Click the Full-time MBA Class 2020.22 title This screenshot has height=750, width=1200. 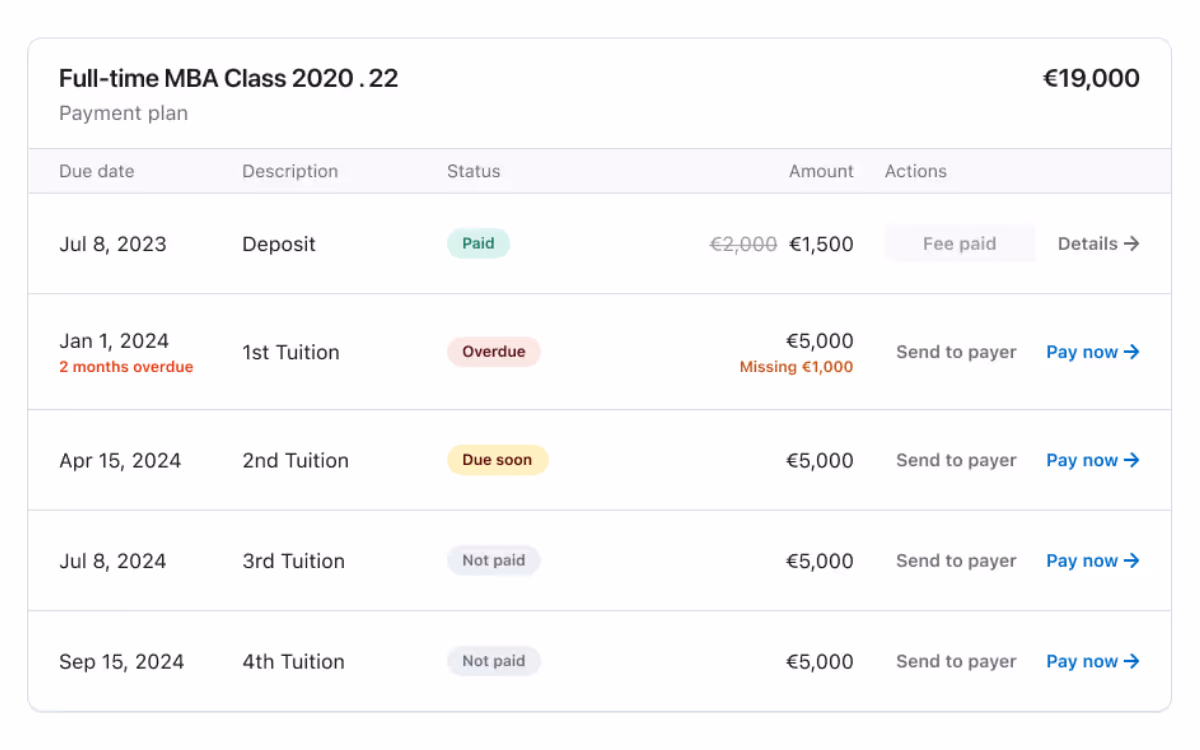point(228,78)
